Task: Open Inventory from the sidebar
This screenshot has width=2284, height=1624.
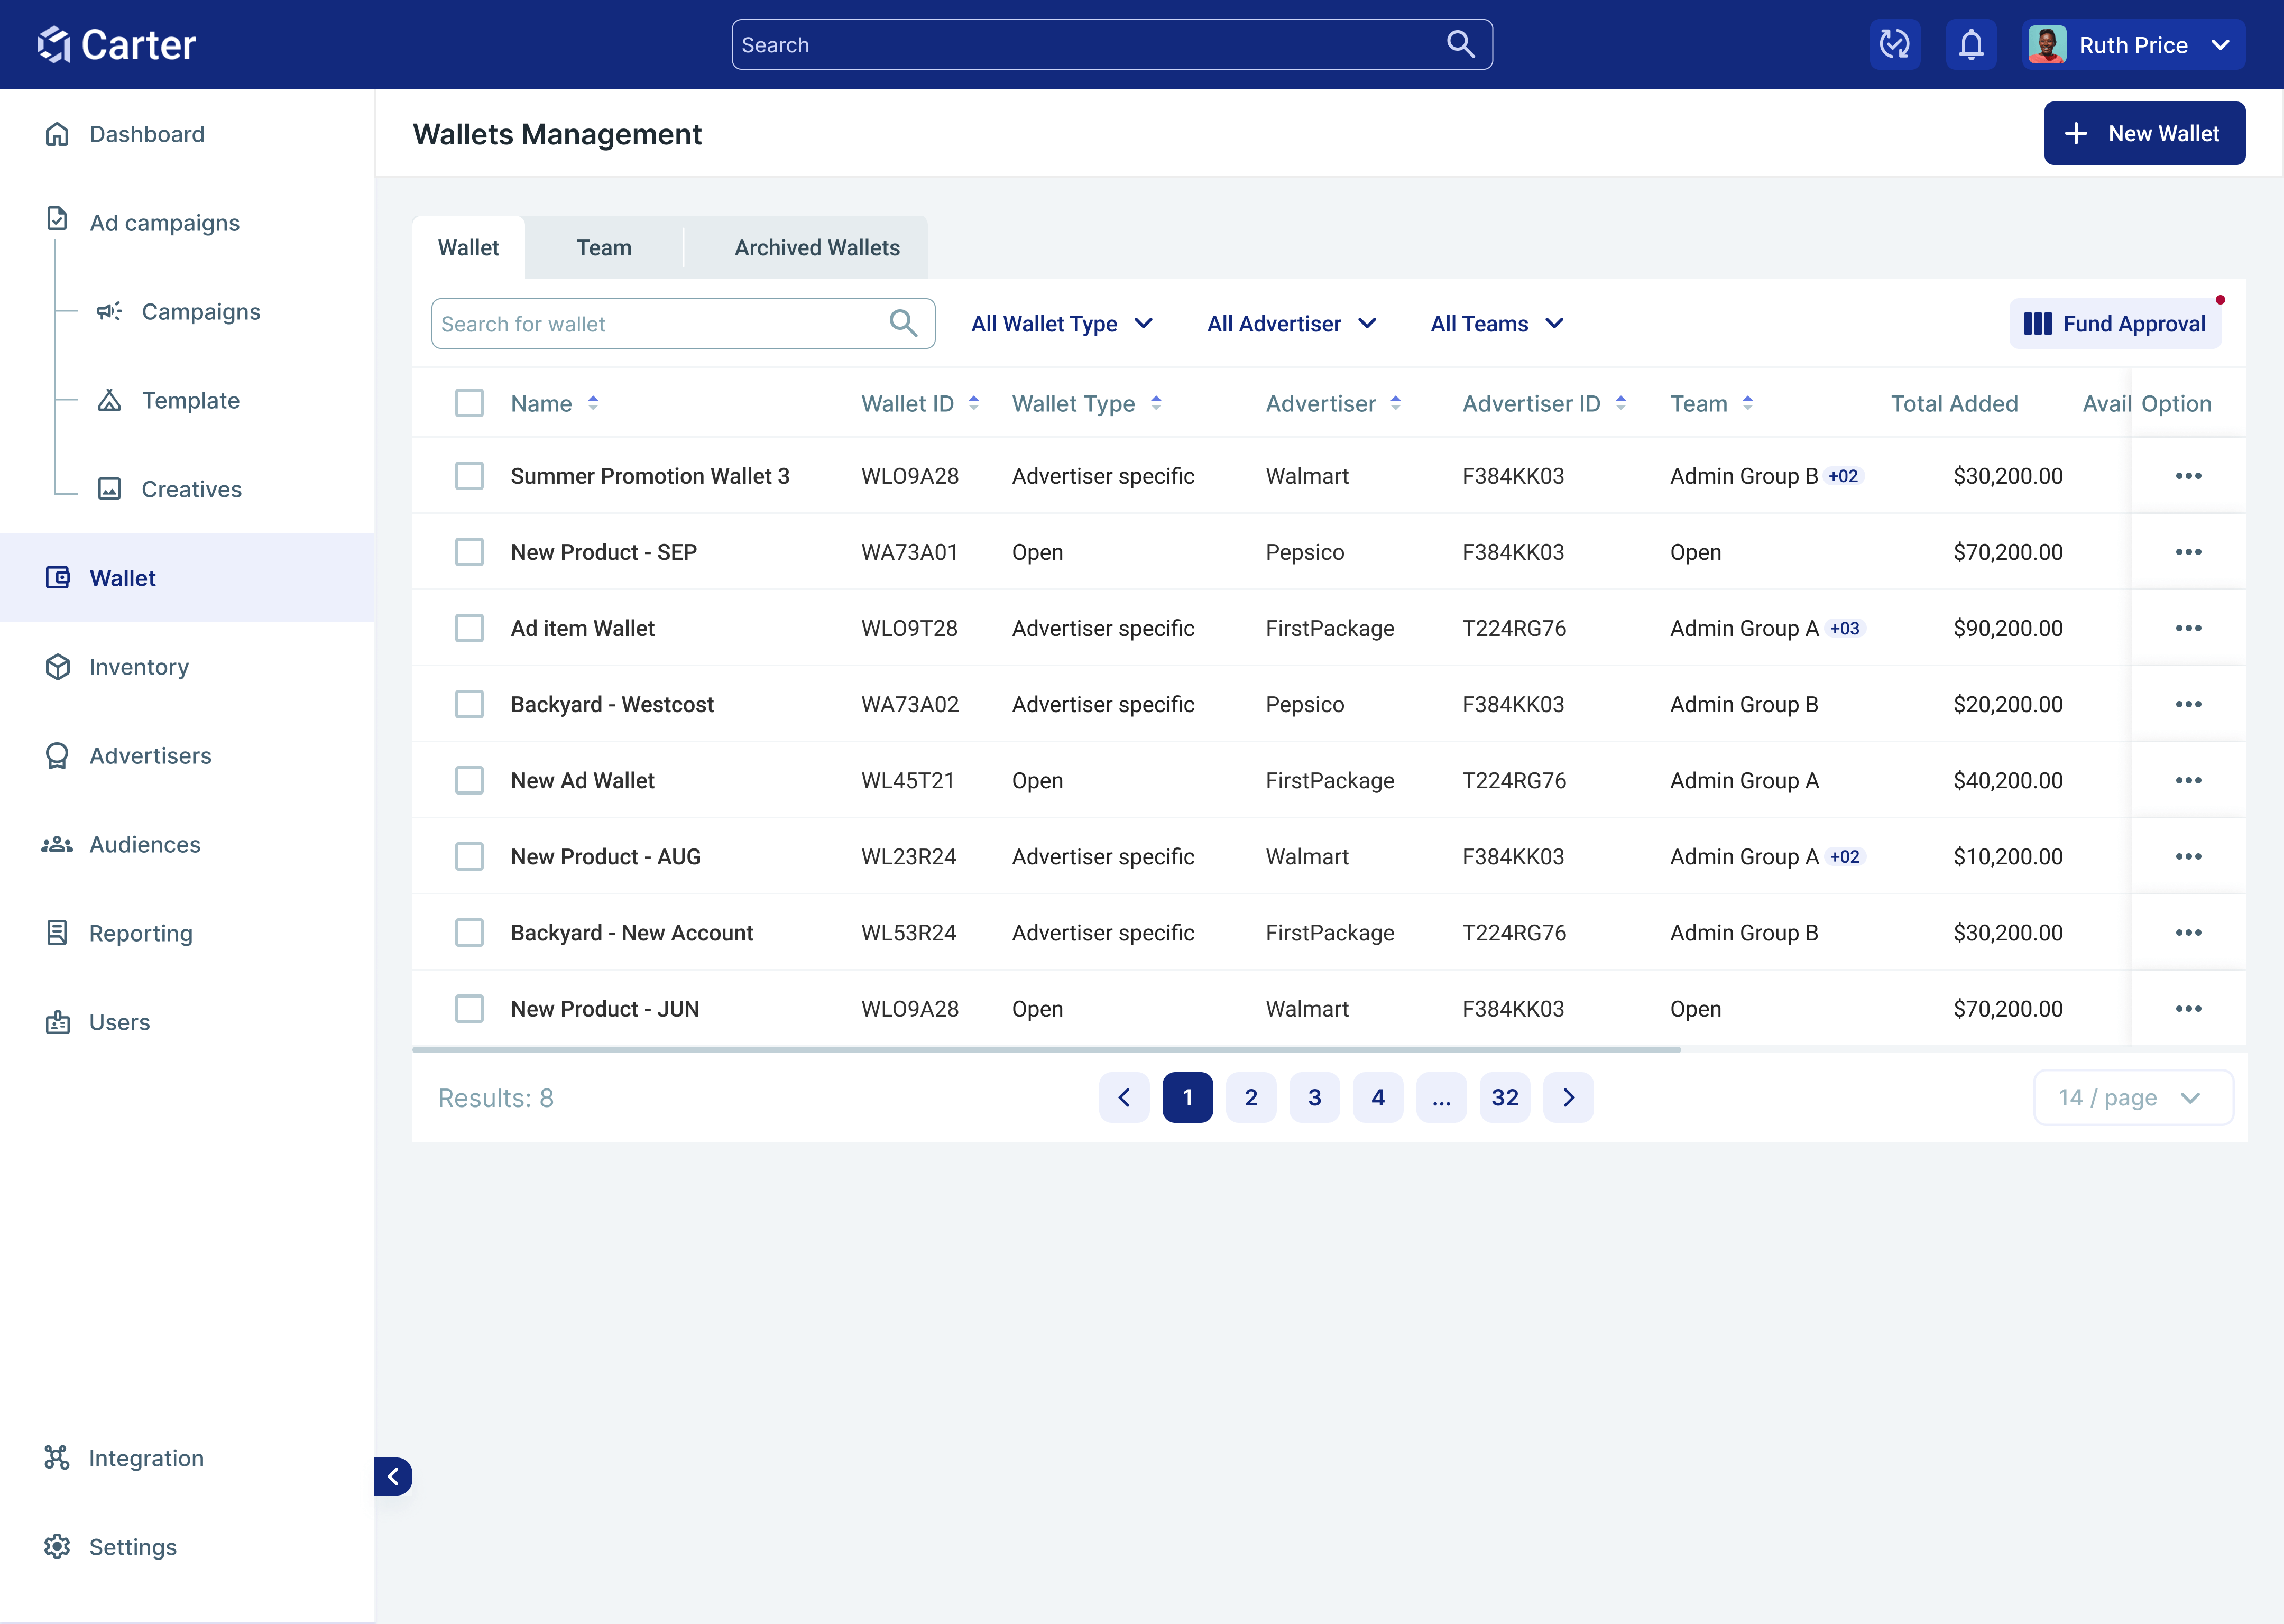Action: pos(138,667)
